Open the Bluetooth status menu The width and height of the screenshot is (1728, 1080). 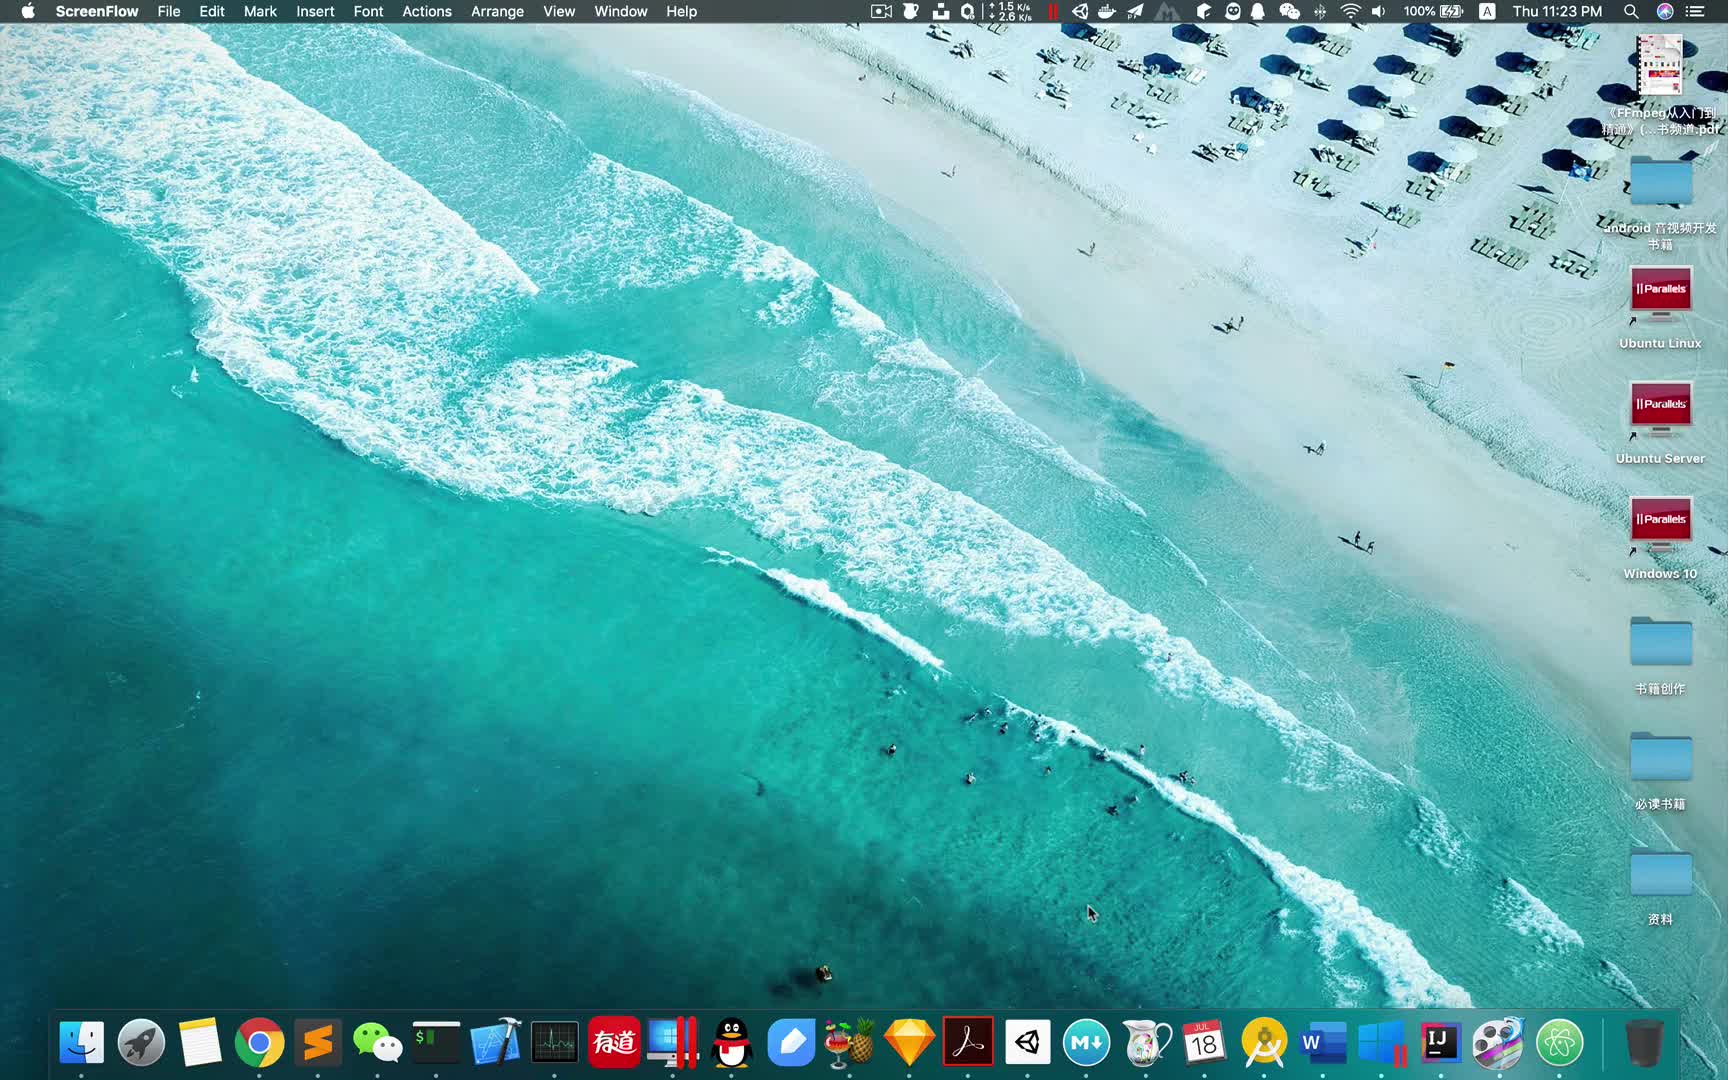[x=1320, y=11]
